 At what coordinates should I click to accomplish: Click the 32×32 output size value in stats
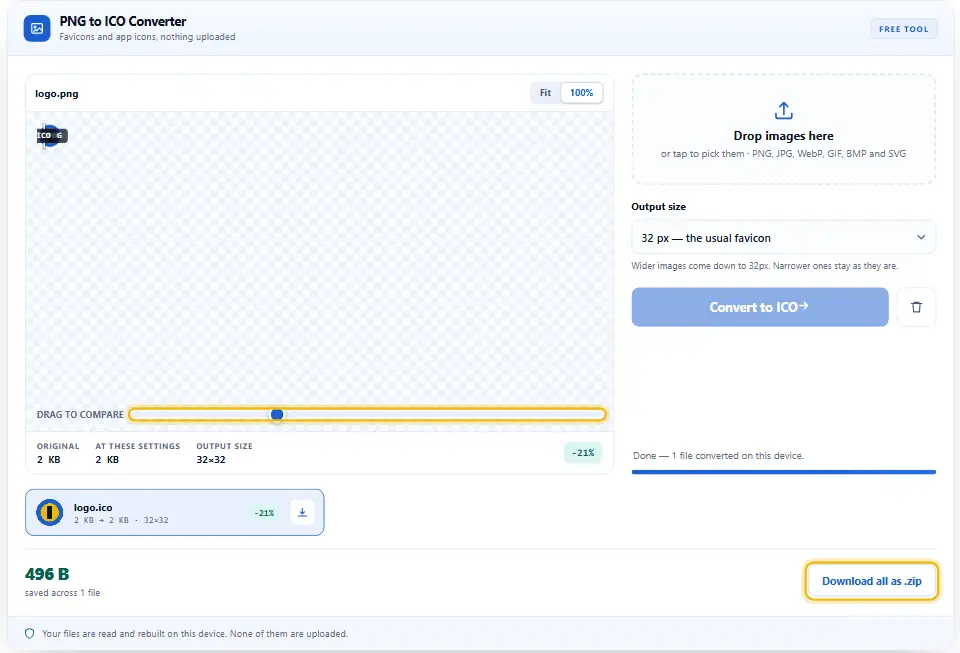tap(211, 460)
